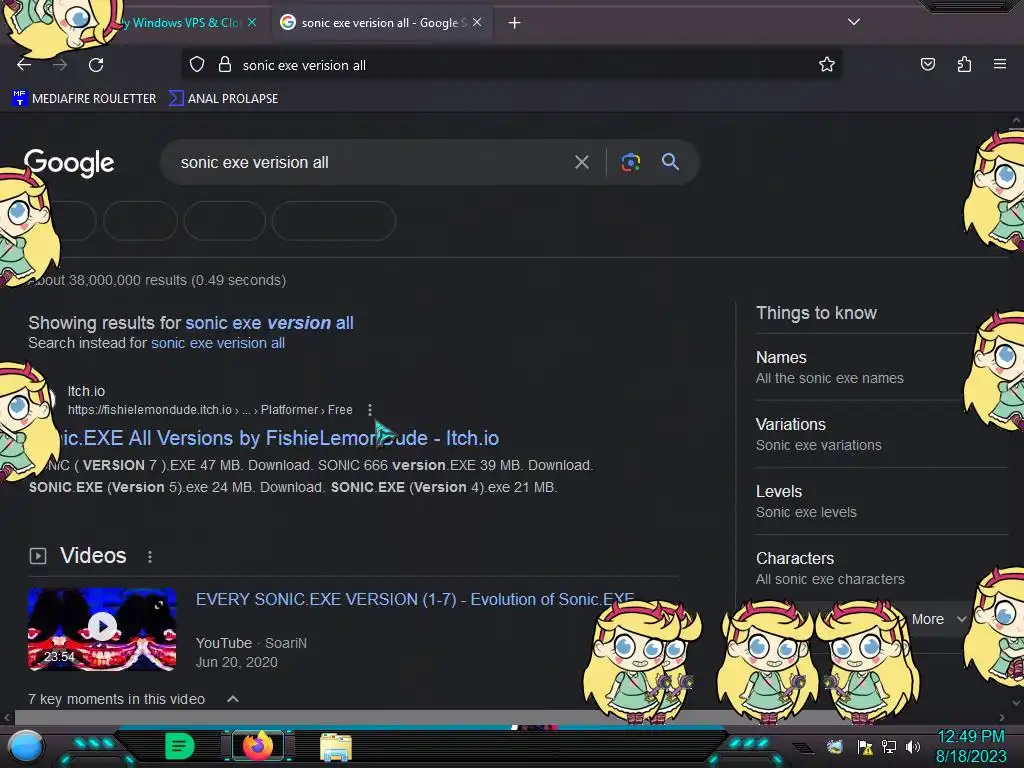Close the Google search tab

477,22
